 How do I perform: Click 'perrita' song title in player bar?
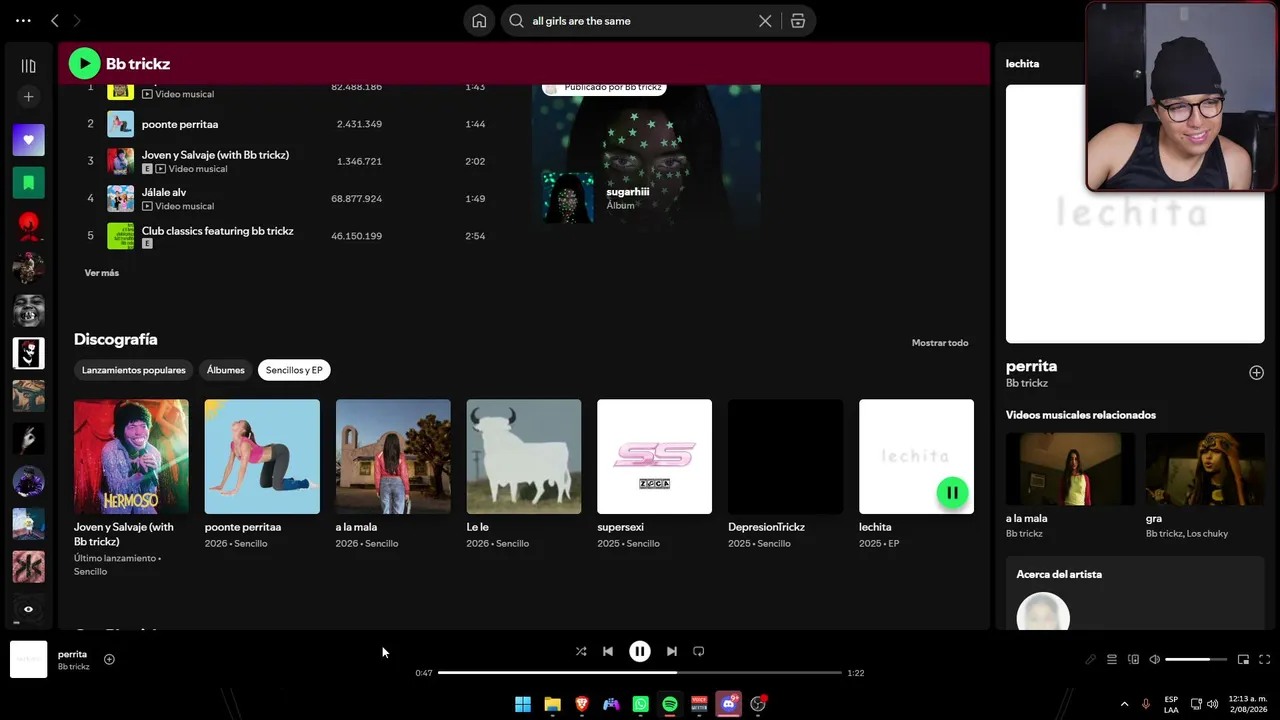pyautogui.click(x=72, y=654)
